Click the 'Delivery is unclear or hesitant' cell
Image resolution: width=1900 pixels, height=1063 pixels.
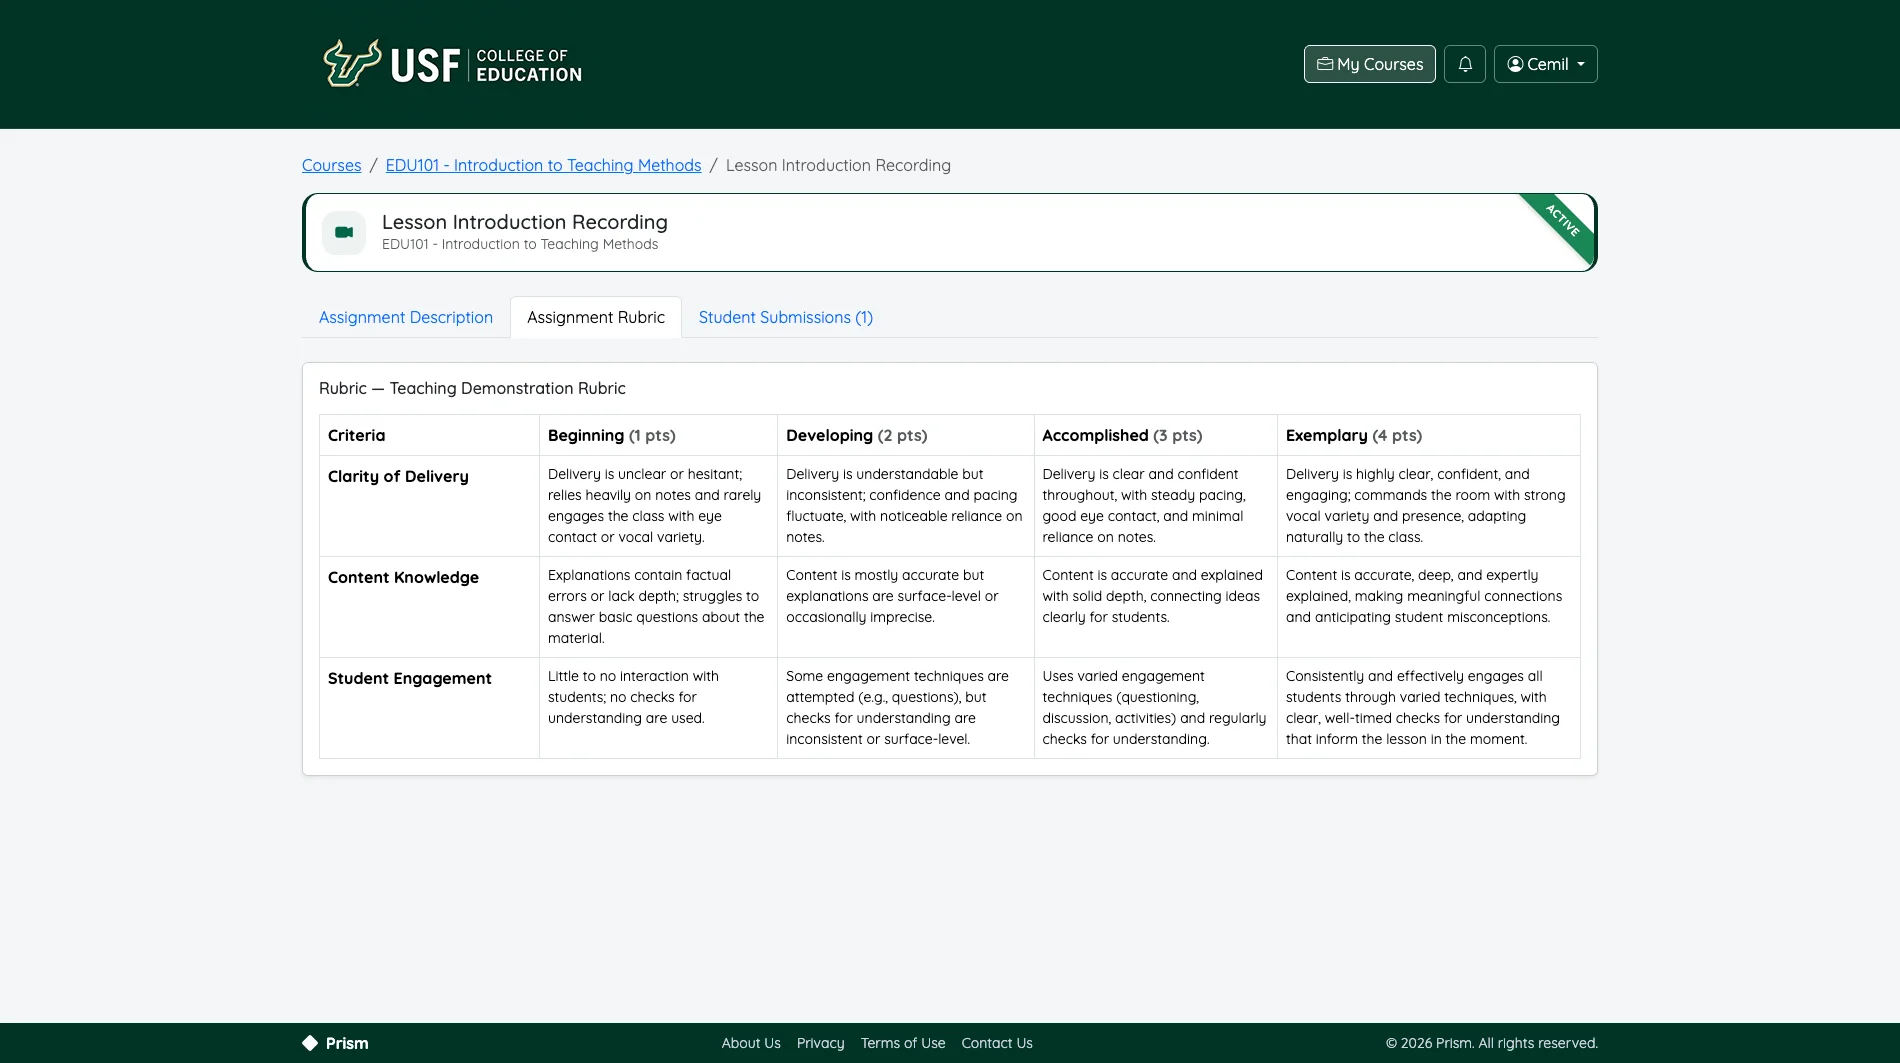tap(658, 506)
